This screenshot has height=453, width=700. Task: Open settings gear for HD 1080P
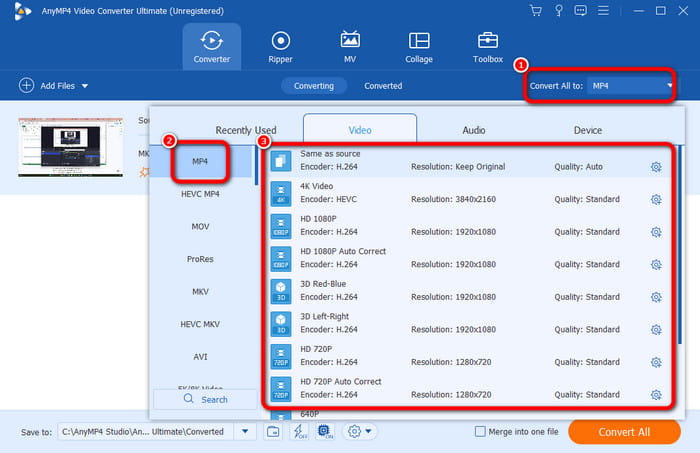pos(656,232)
